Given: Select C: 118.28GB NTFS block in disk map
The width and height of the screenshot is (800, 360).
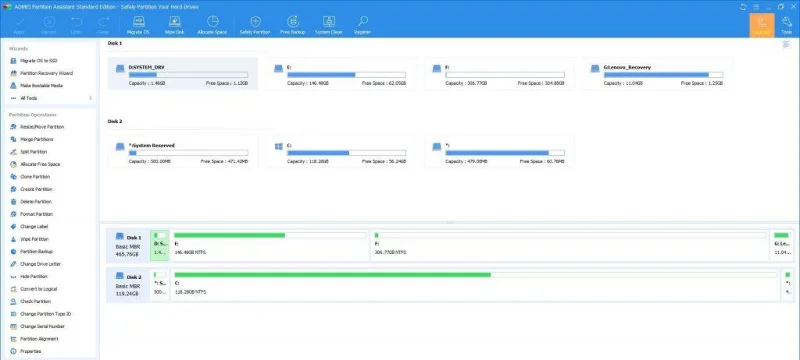Looking at the screenshot, I should click(475, 285).
